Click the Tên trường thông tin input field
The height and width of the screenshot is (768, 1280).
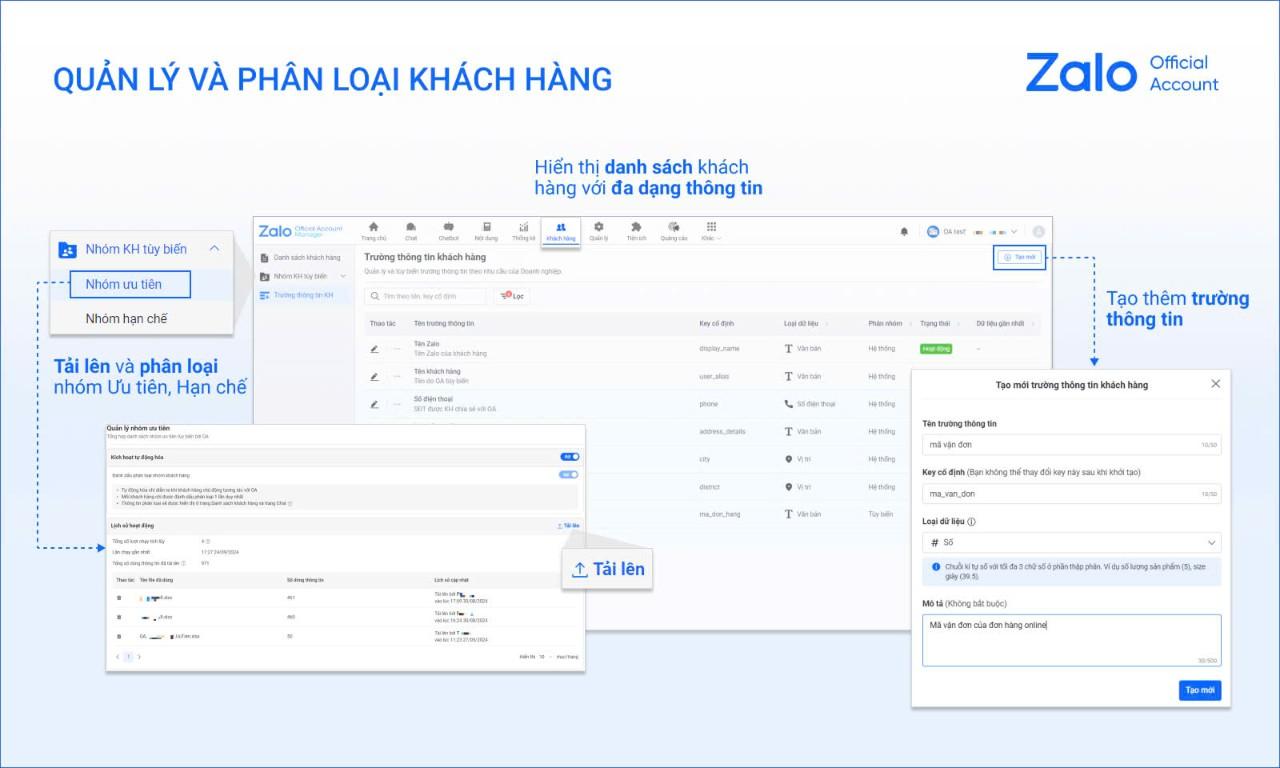tap(1071, 444)
